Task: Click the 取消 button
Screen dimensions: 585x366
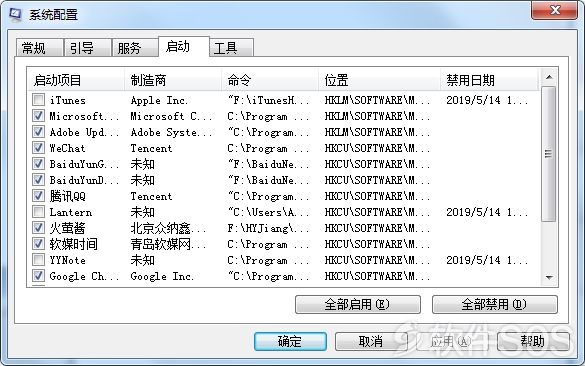Action: [371, 341]
